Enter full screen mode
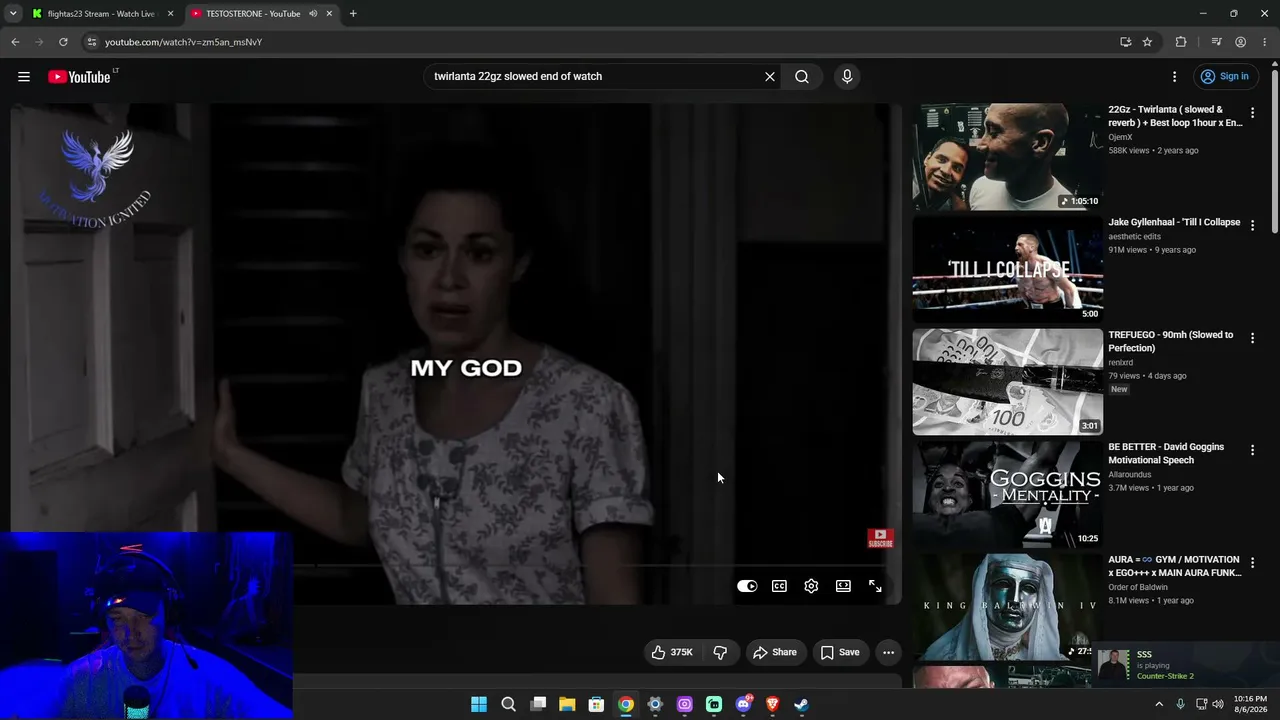This screenshot has width=1280, height=720. [x=875, y=586]
